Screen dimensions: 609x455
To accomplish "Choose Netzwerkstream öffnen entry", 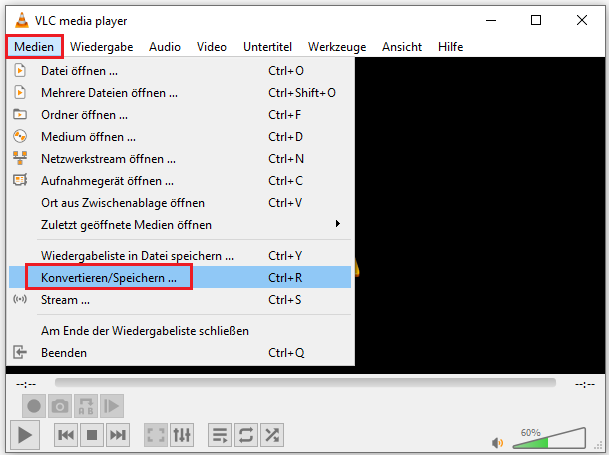I will pos(180,159).
